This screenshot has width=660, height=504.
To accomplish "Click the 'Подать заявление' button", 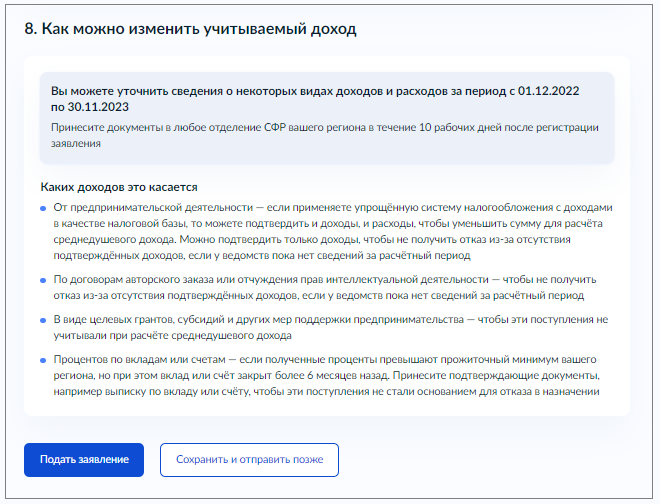I will [x=84, y=460].
